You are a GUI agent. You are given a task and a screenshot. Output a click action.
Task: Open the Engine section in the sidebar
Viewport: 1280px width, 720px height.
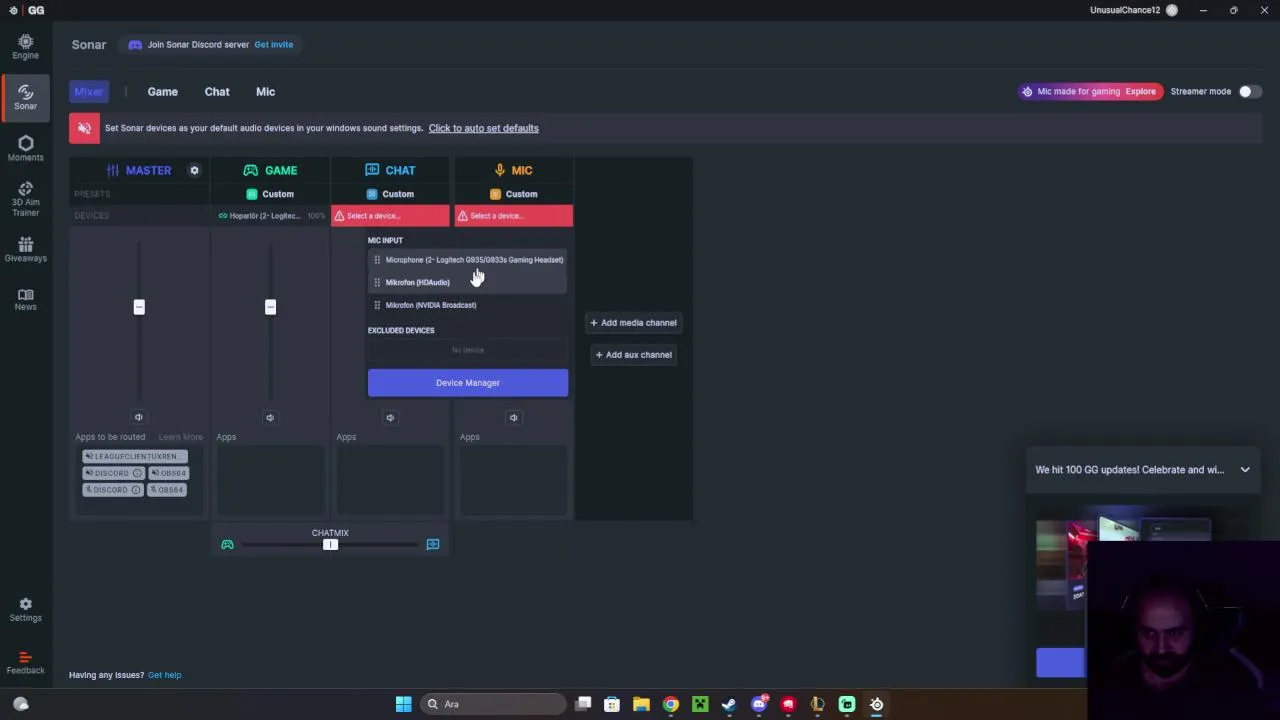click(25, 46)
